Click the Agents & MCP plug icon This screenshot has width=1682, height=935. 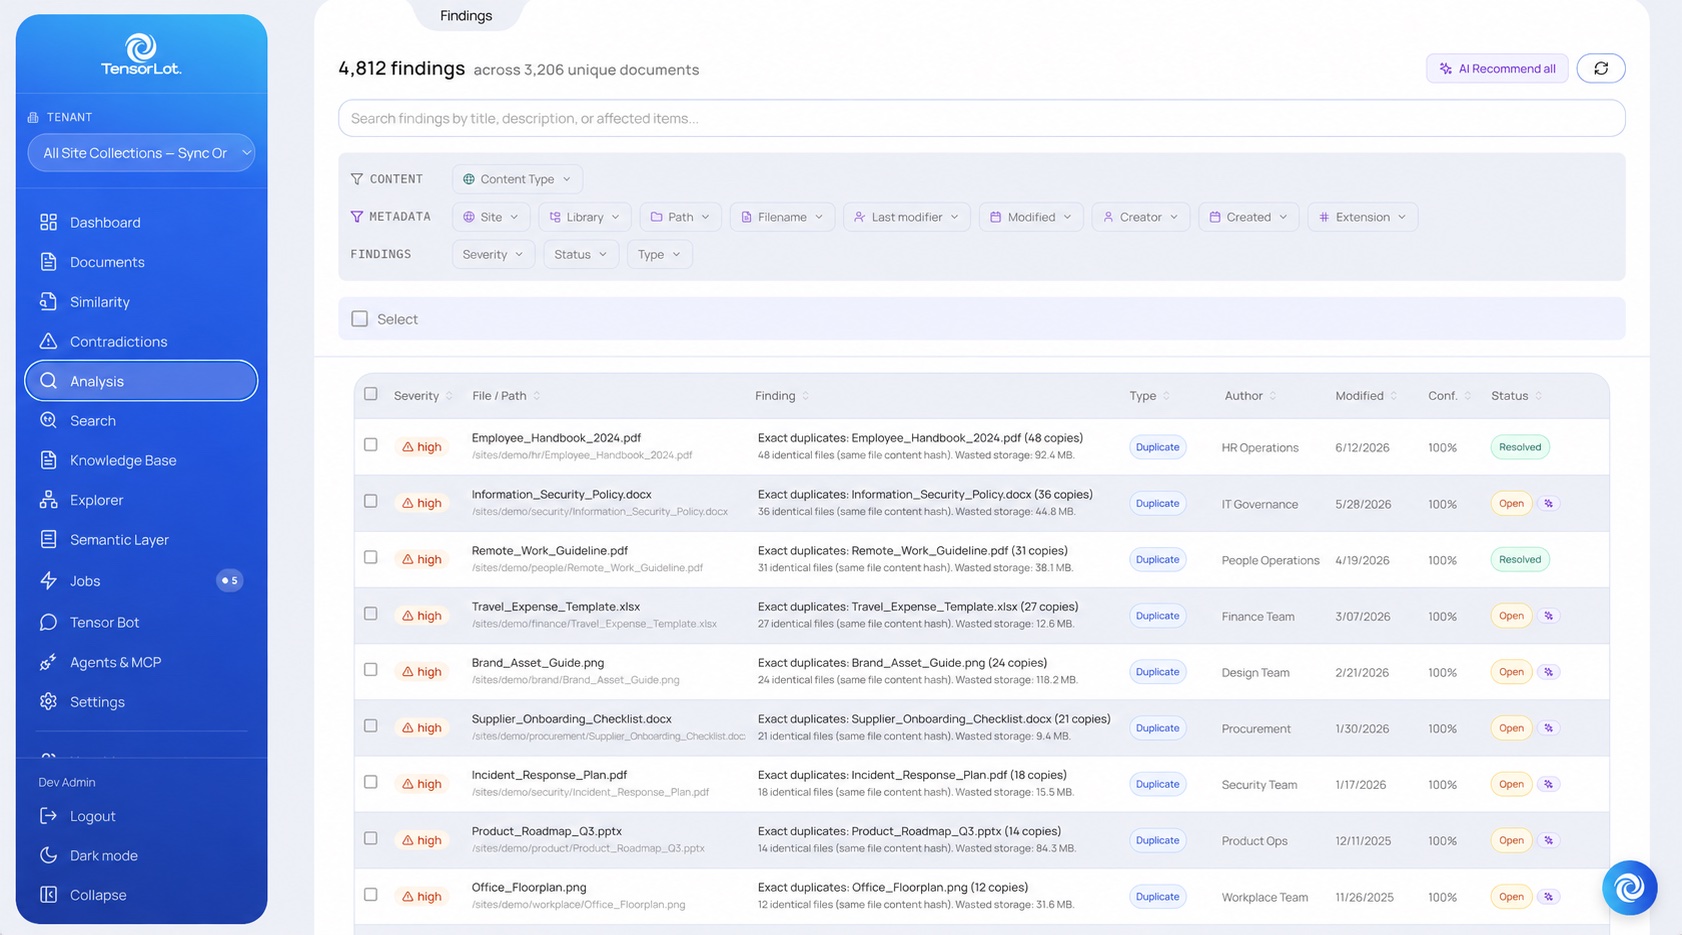(x=48, y=662)
